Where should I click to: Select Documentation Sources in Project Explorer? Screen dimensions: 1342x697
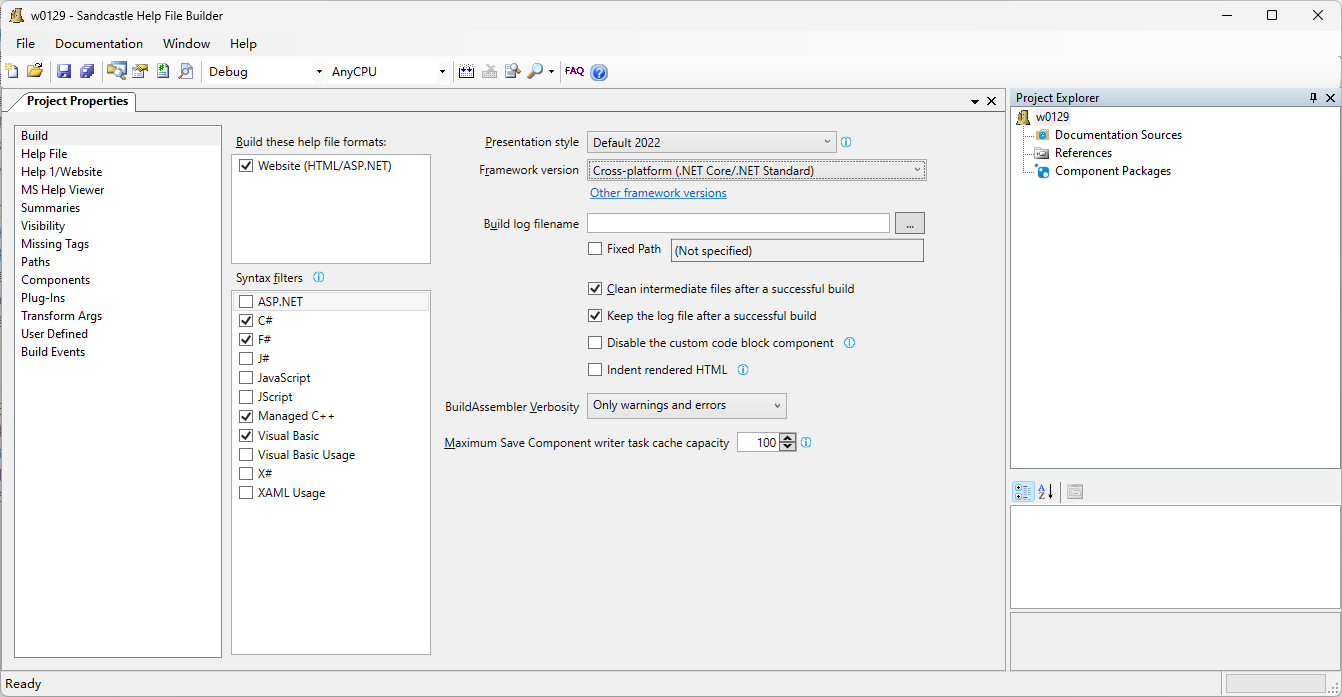pos(1118,135)
